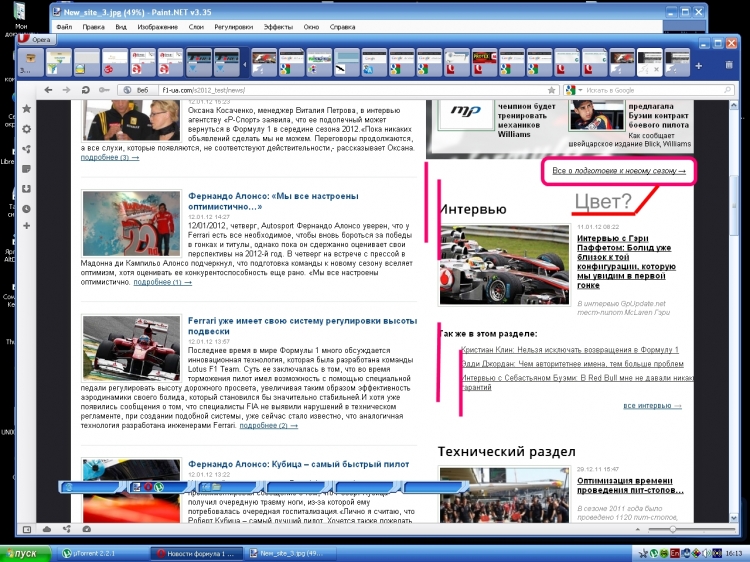Open Оптимизация времени проведения пит-стопов link
This screenshot has height=562, width=750.
click(x=630, y=485)
